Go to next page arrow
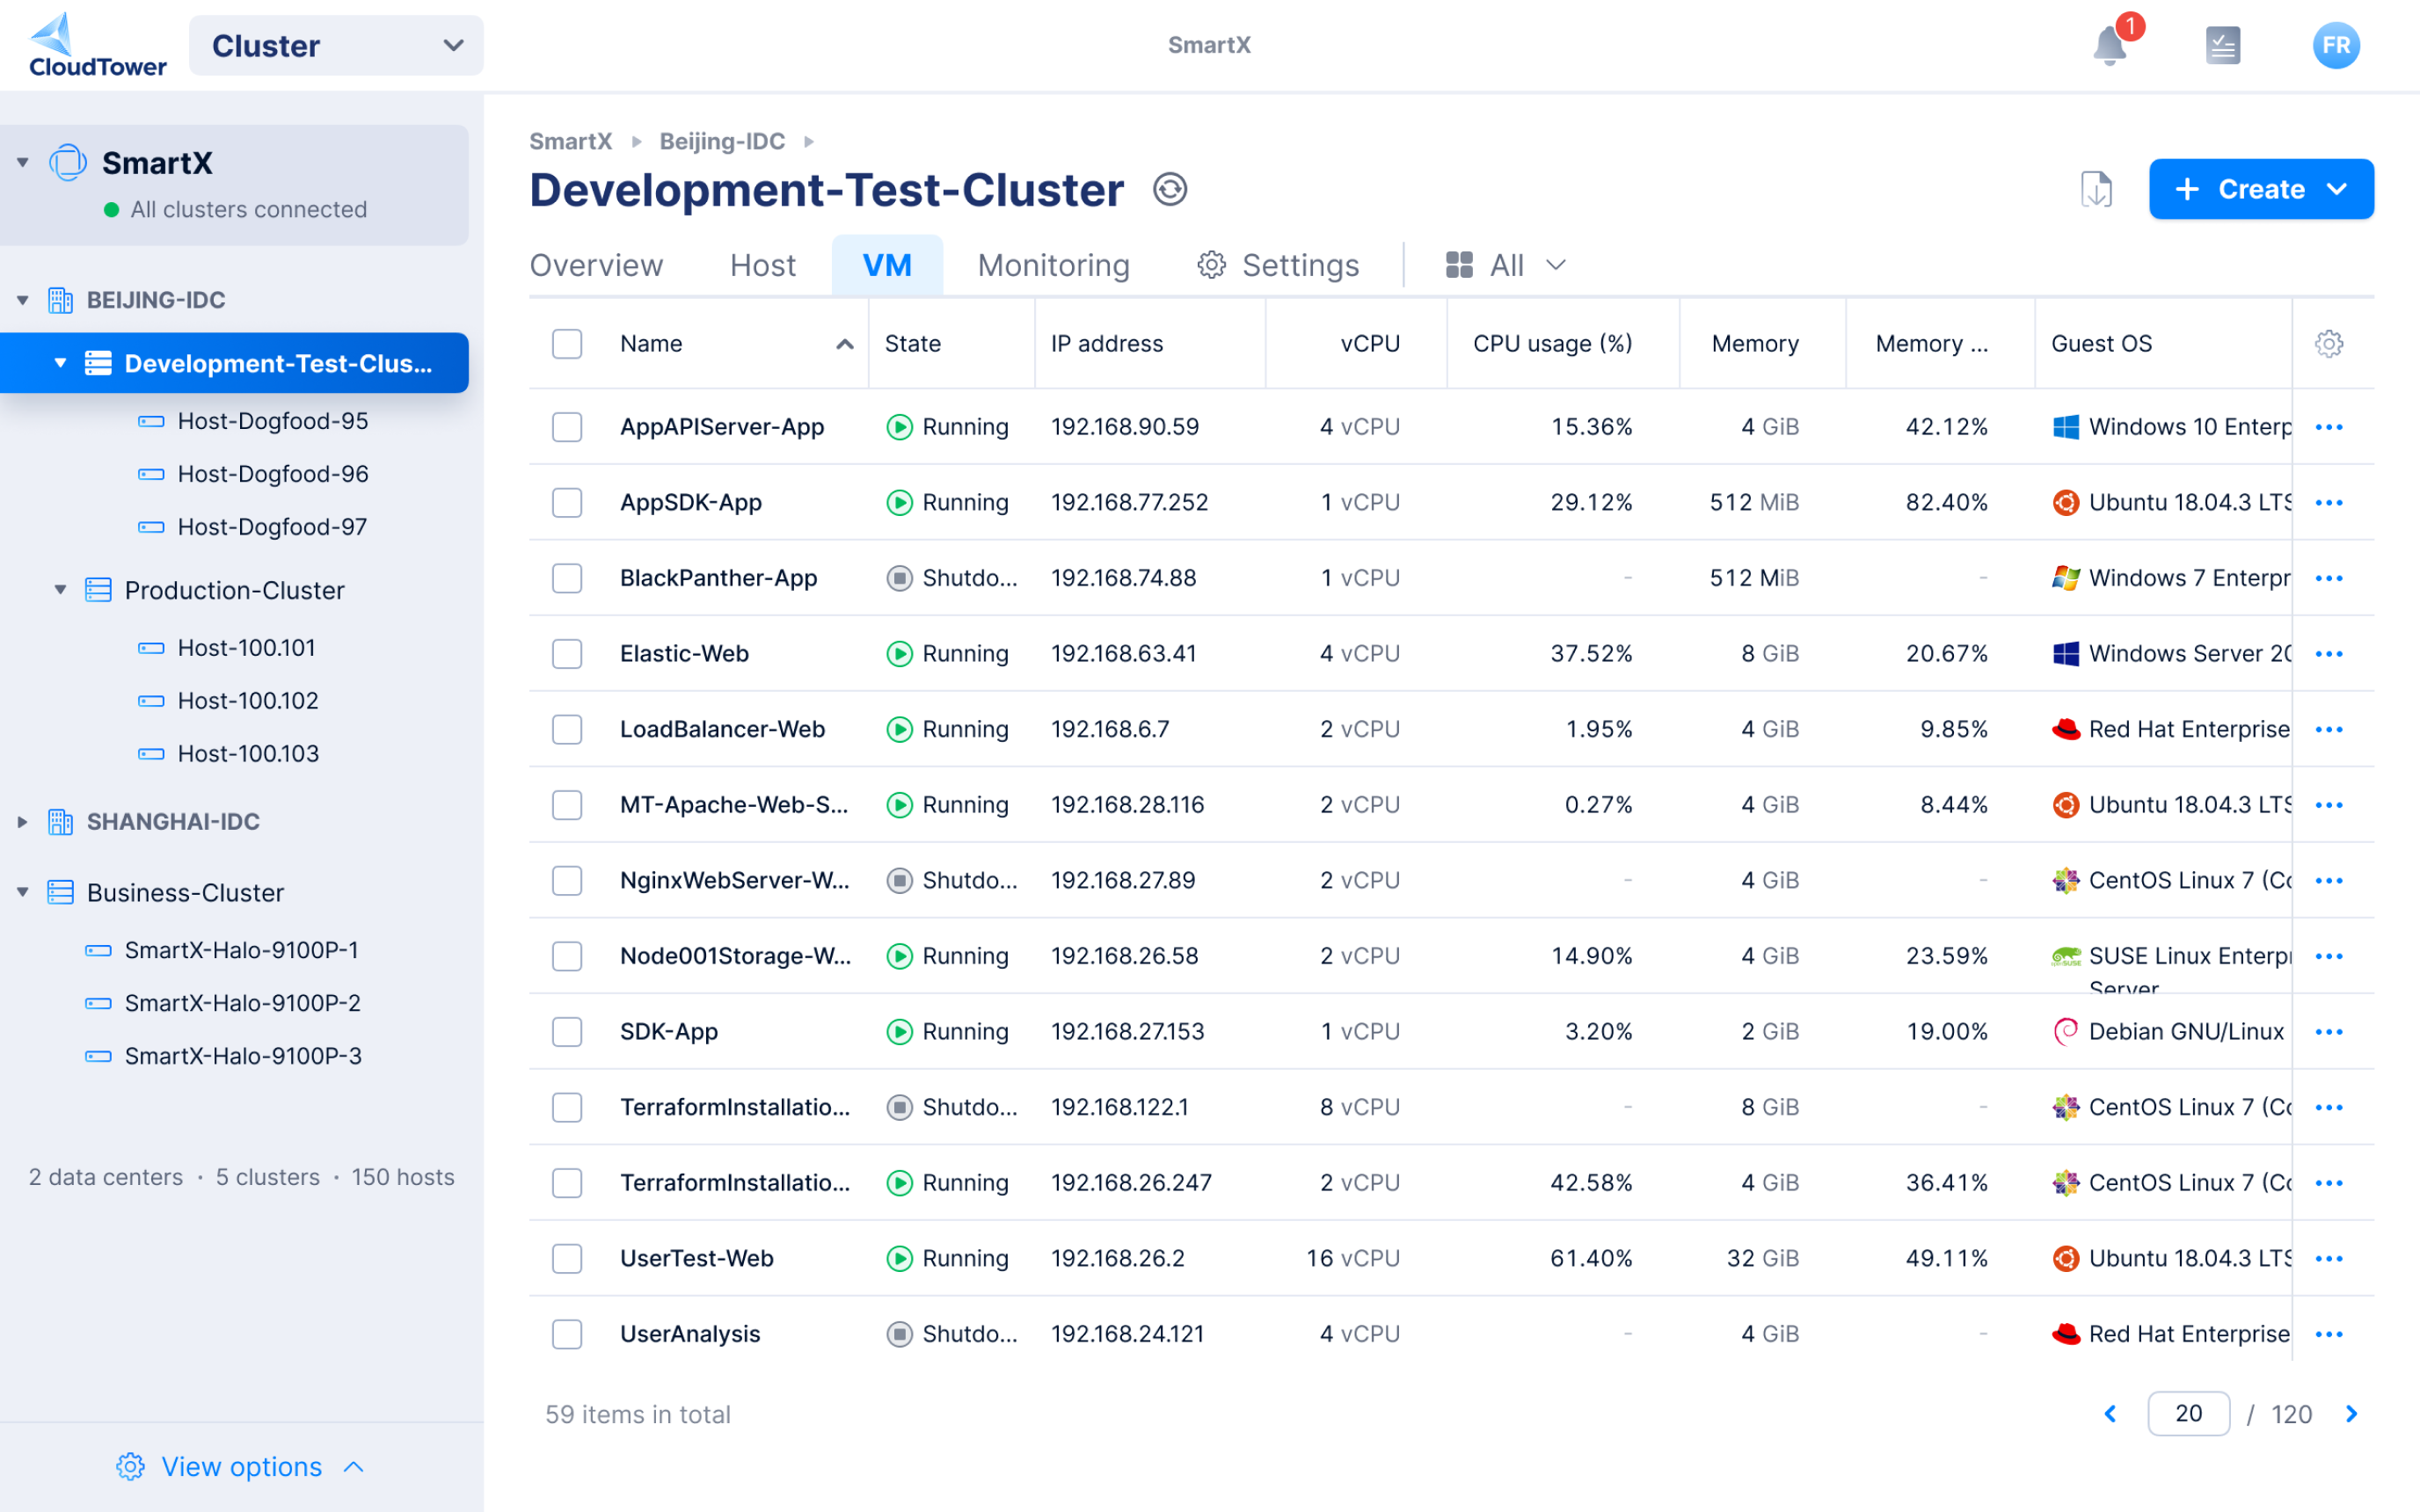2420x1512 pixels. tap(2352, 1413)
